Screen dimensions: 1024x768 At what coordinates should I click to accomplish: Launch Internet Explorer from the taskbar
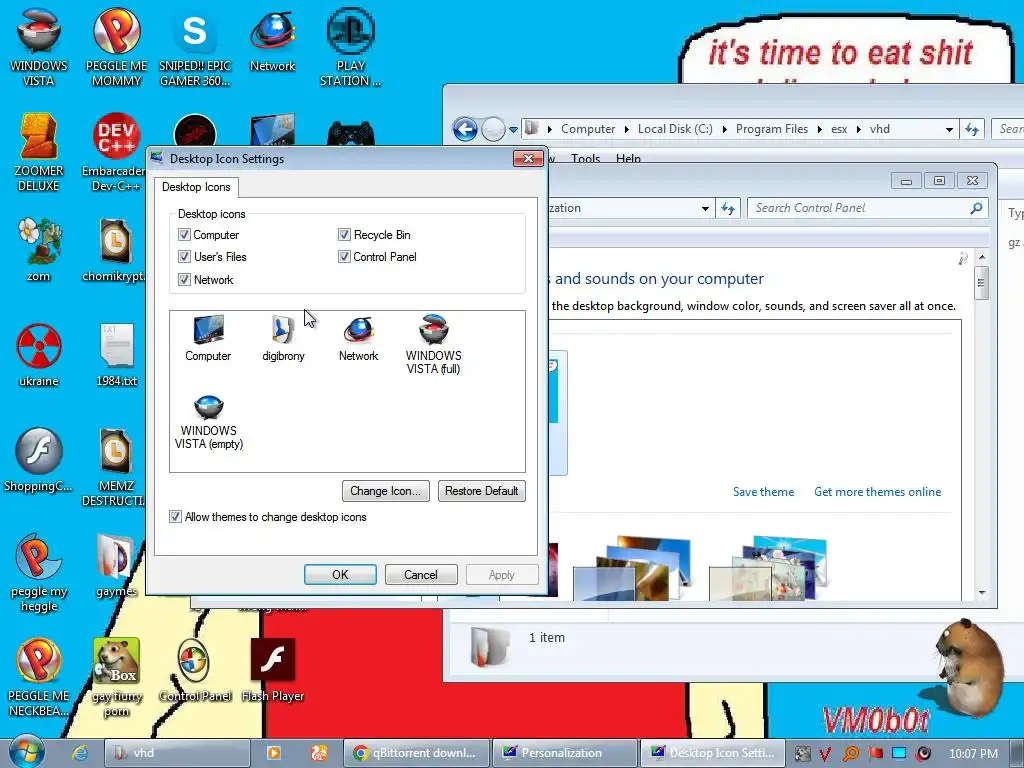point(80,753)
